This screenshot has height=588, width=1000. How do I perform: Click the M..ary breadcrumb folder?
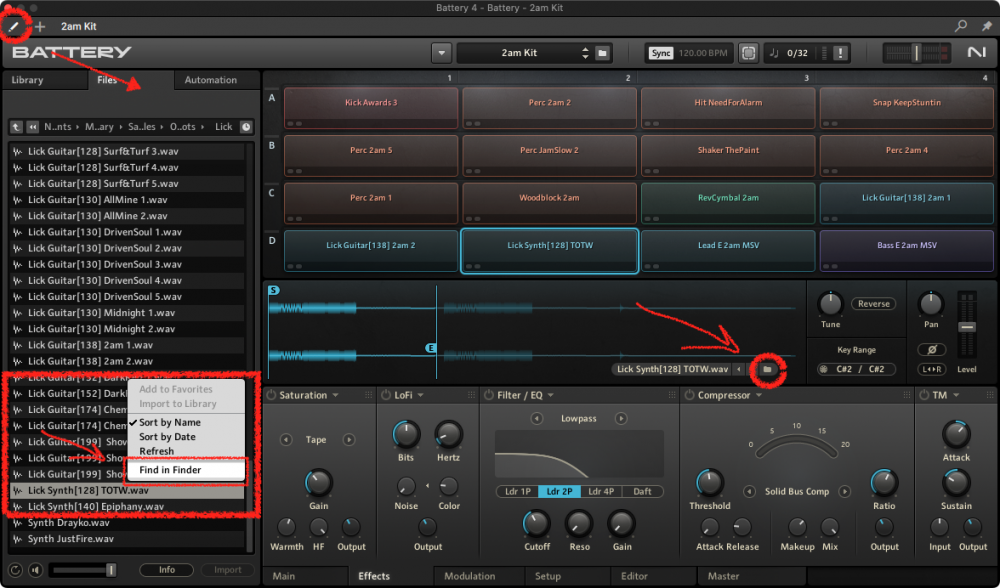[99, 127]
